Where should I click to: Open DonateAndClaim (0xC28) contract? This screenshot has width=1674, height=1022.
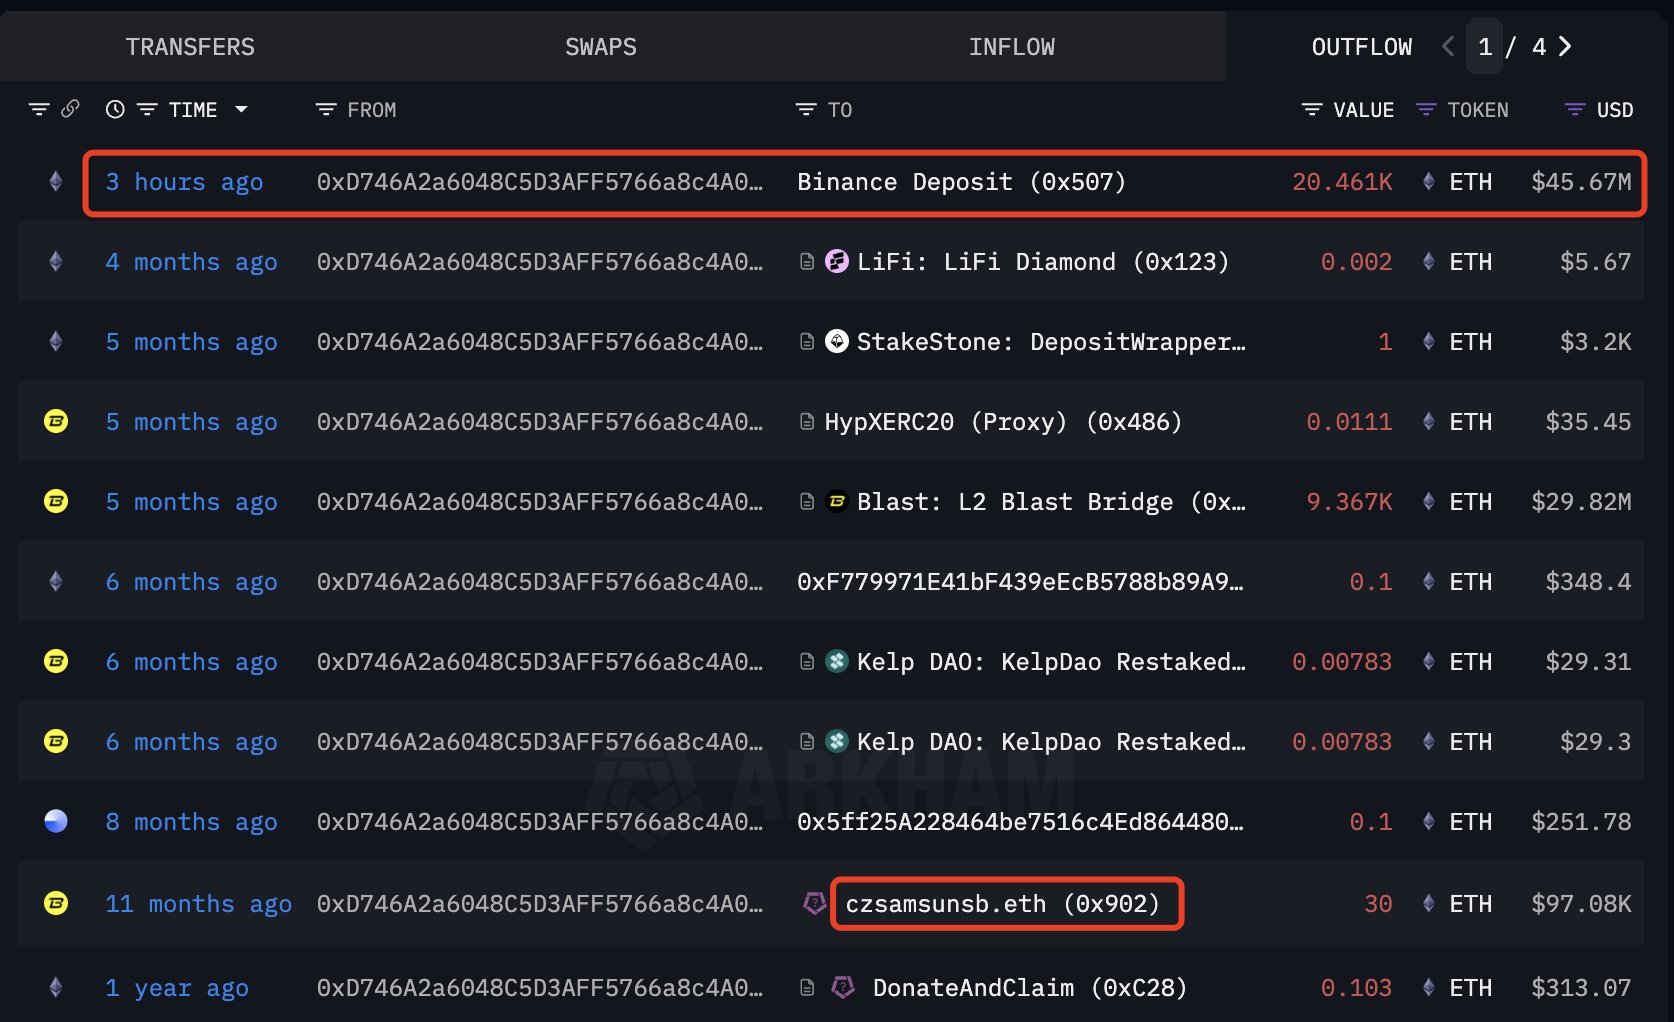(1029, 988)
